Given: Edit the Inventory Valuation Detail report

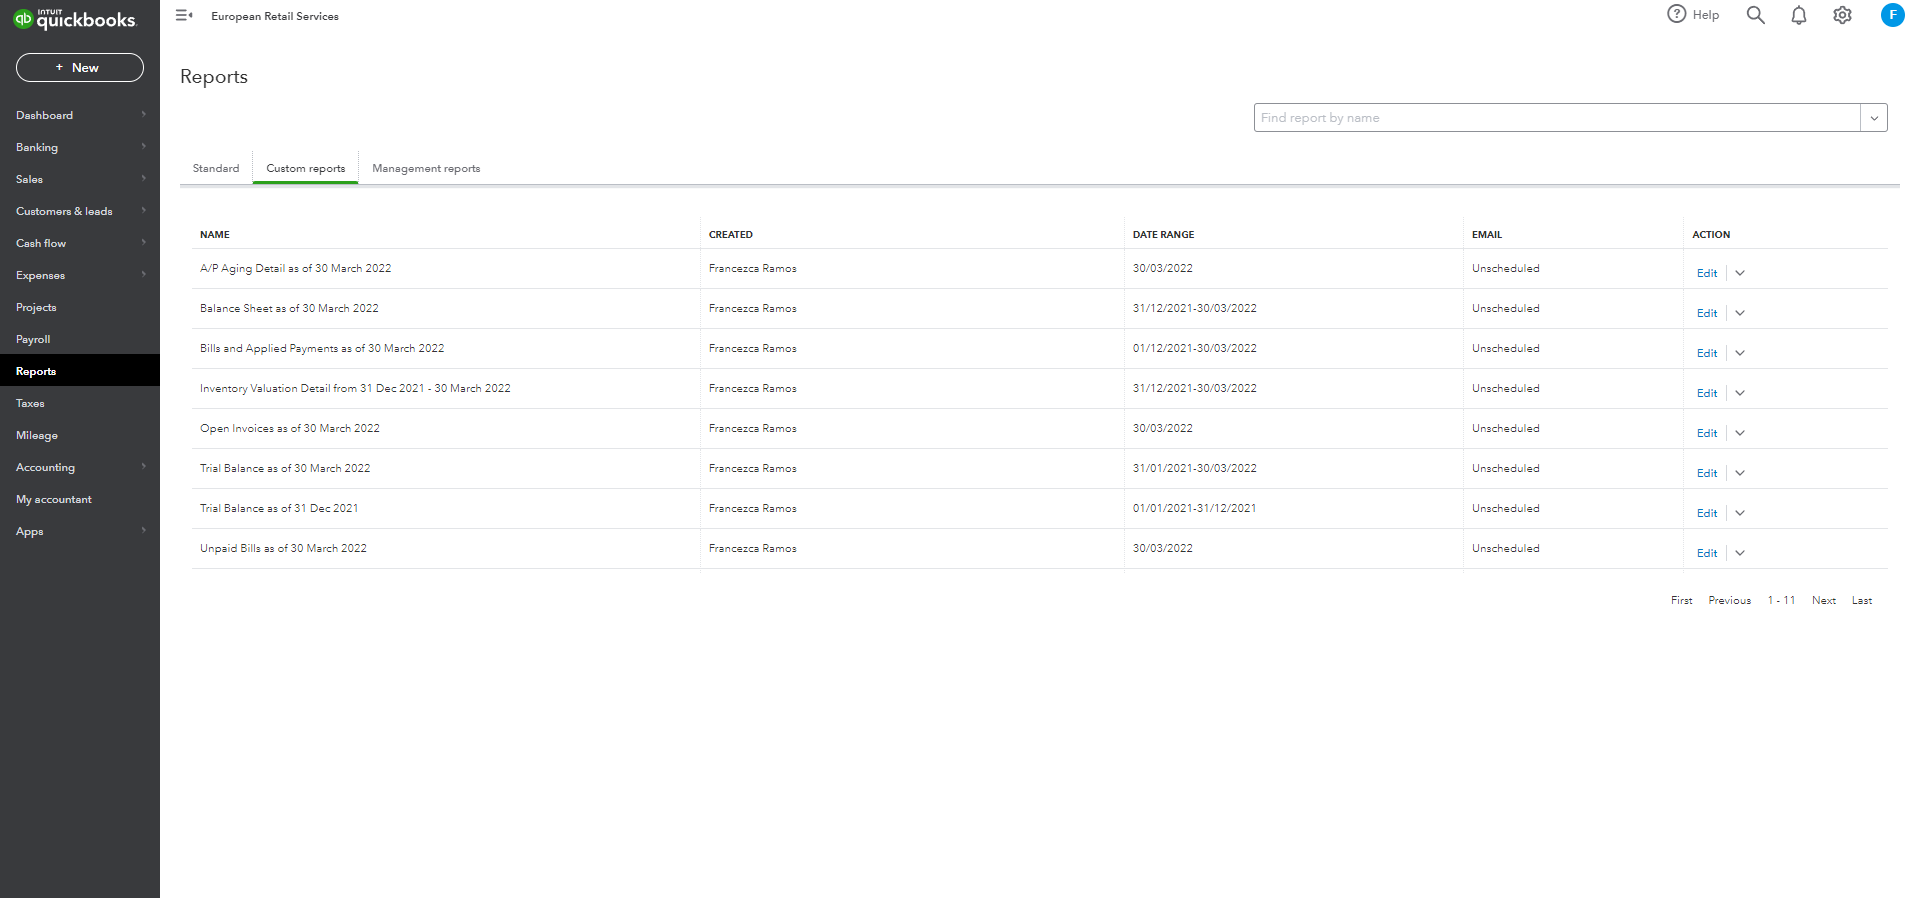Looking at the screenshot, I should click(1707, 393).
